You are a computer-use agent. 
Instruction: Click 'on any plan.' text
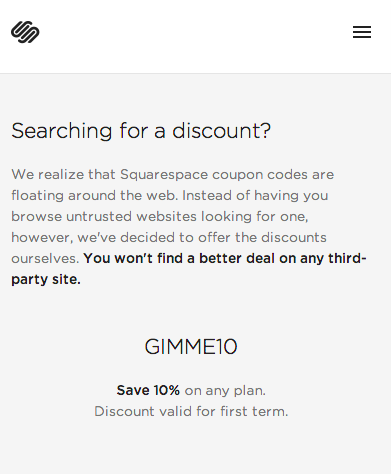coord(225,391)
